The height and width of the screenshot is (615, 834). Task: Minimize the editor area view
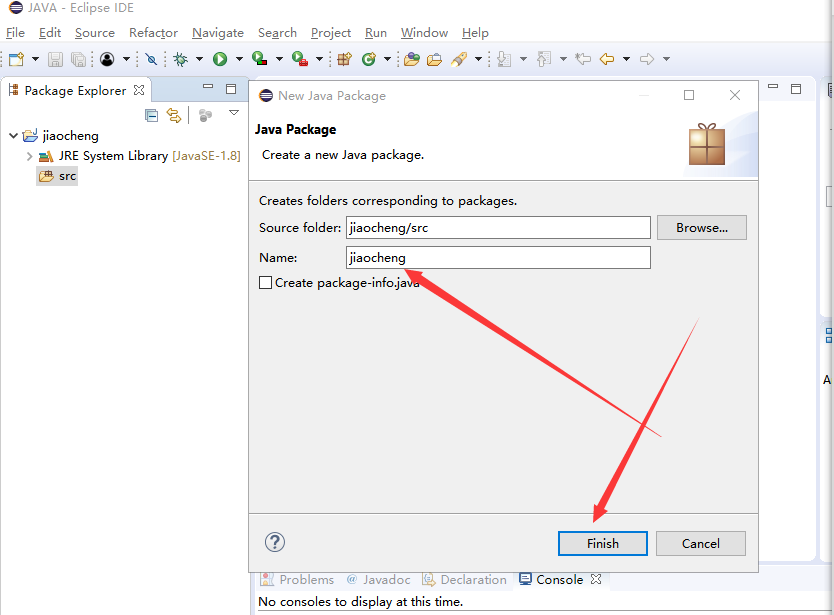tap(773, 86)
